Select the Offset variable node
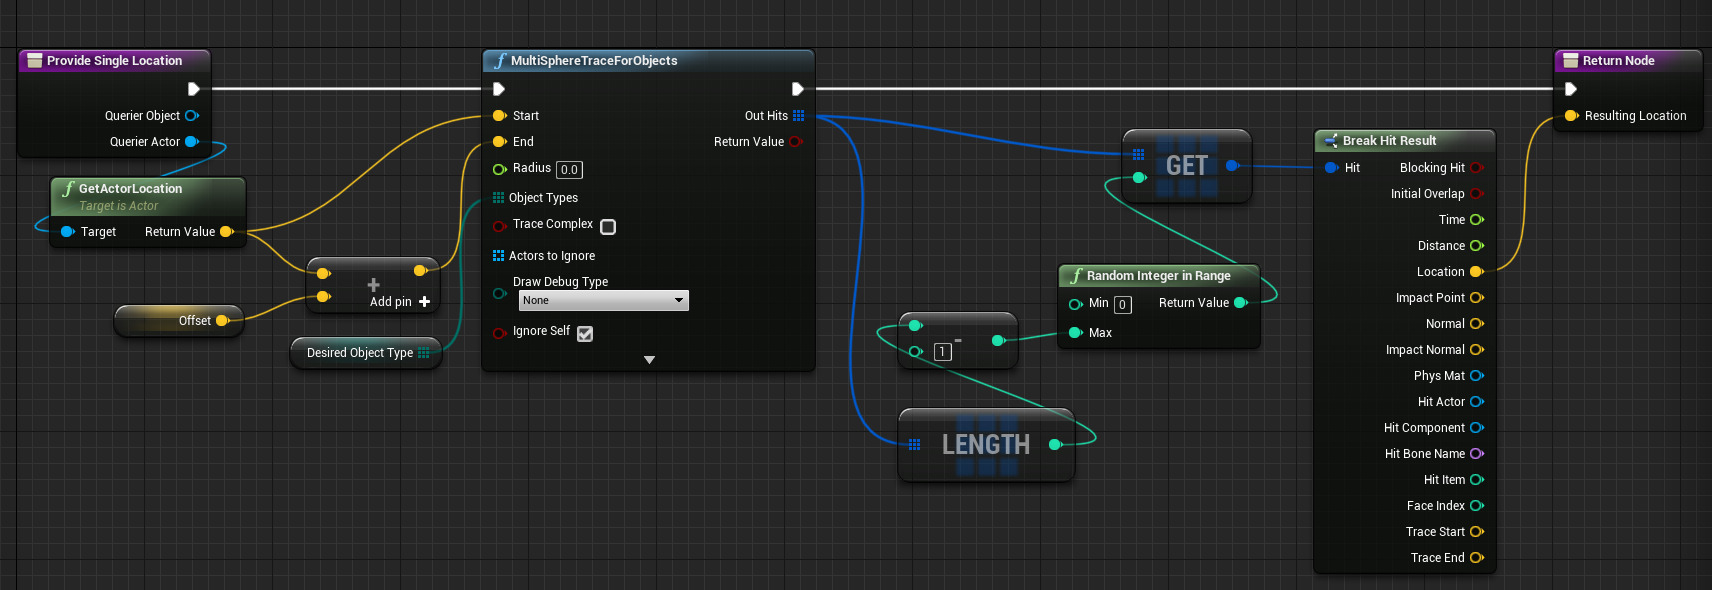The image size is (1712, 590). (180, 321)
